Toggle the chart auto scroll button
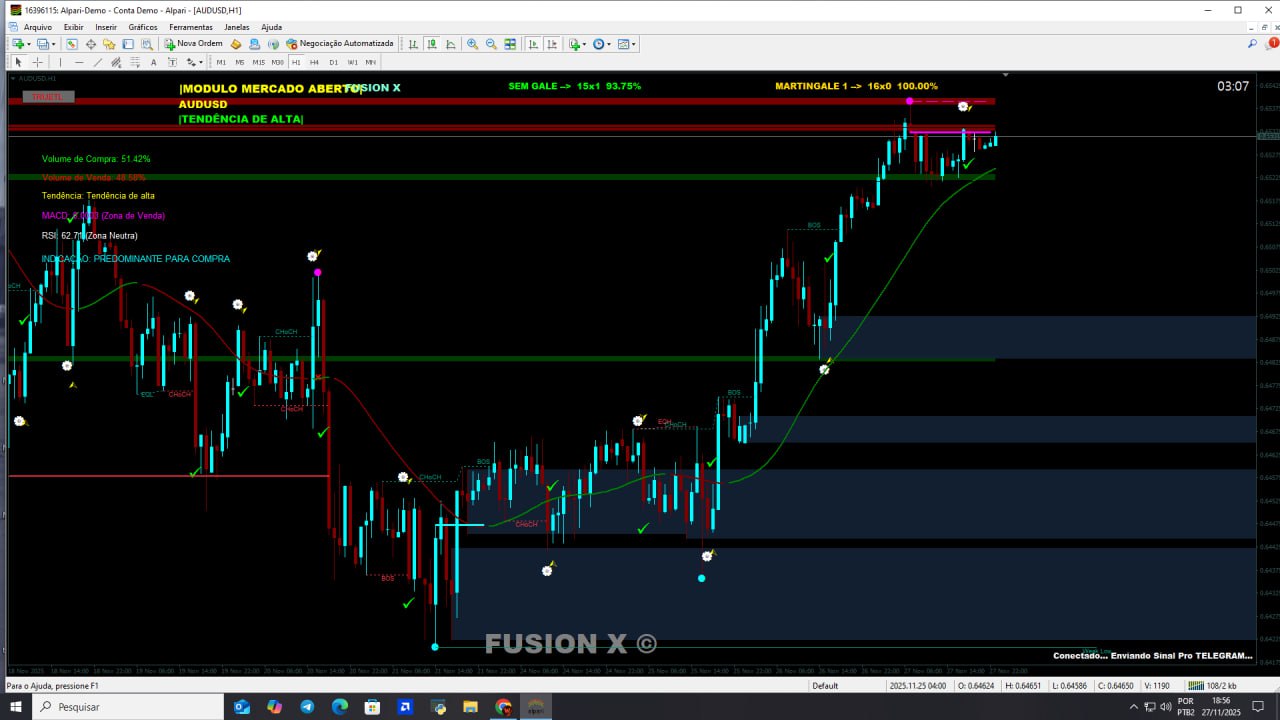The image size is (1280, 720). click(x=532, y=44)
